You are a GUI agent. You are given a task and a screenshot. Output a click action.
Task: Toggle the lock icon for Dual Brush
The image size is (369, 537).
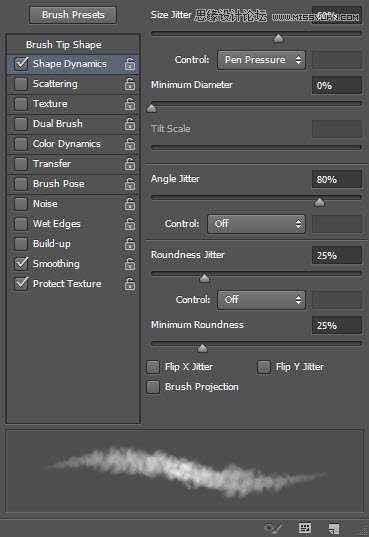tap(130, 124)
